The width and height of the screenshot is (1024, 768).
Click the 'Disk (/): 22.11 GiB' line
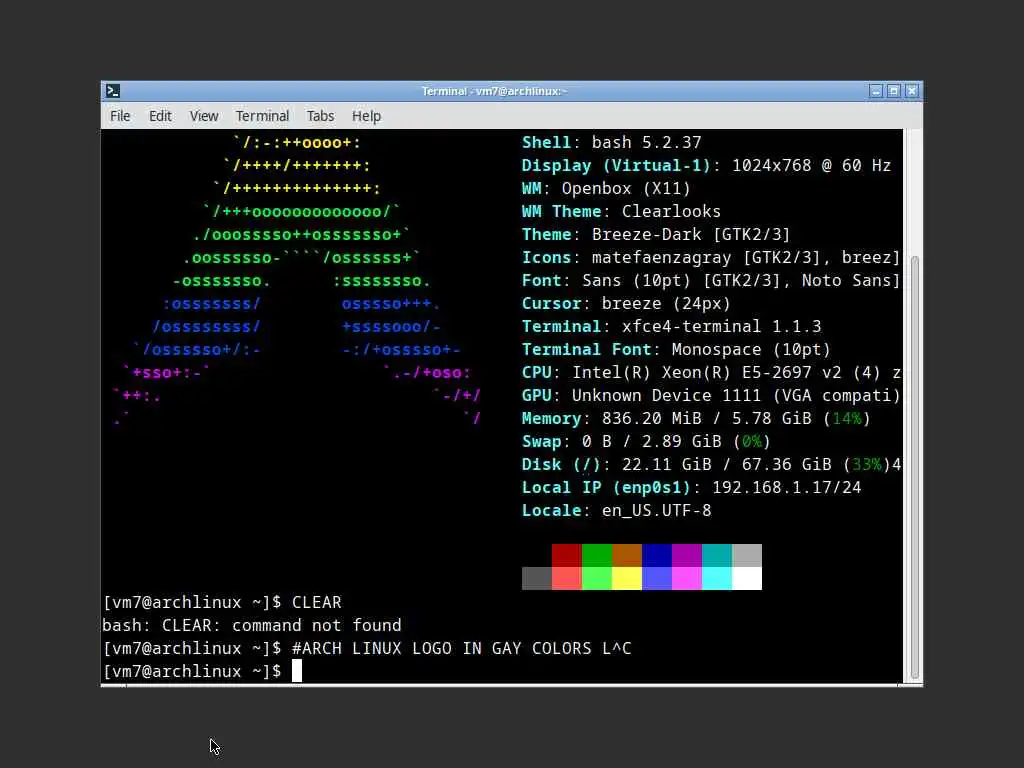pyautogui.click(x=711, y=464)
